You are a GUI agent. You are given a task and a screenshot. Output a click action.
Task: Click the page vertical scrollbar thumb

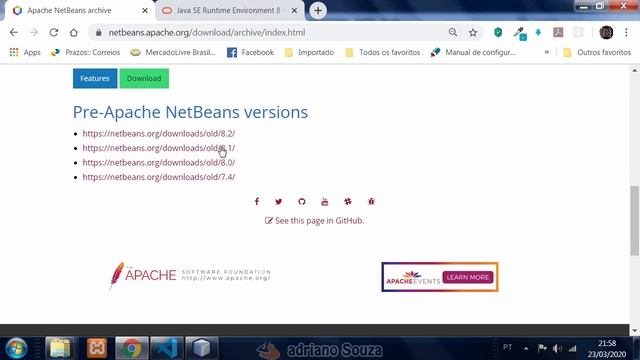point(634,220)
